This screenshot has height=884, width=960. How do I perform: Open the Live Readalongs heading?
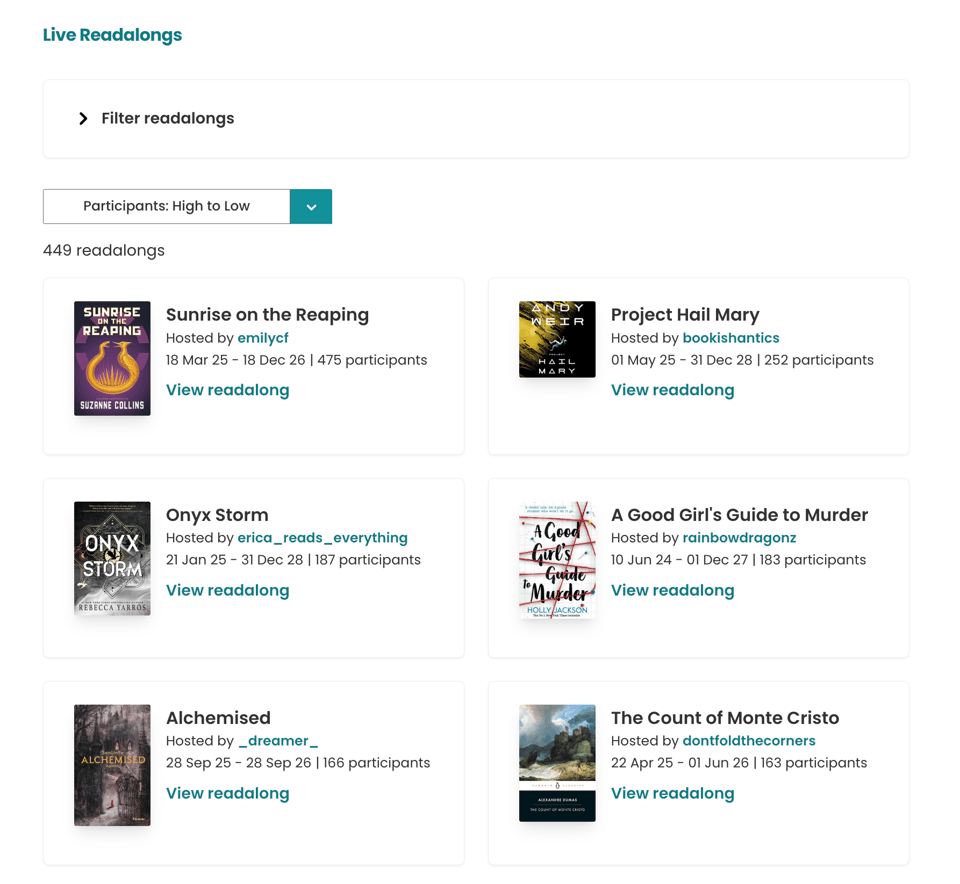[x=112, y=34]
